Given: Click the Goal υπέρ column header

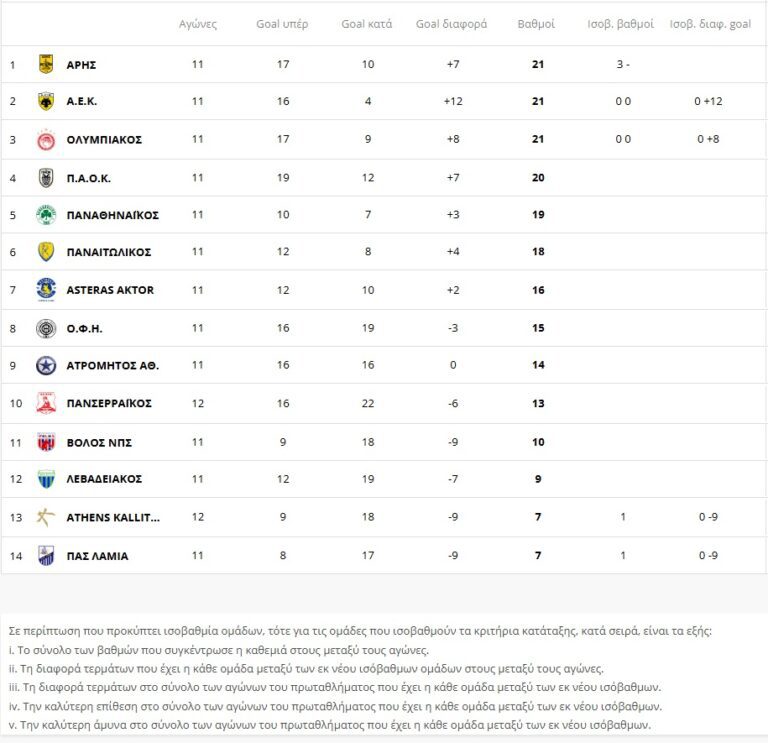Looking at the screenshot, I should click(282, 23).
